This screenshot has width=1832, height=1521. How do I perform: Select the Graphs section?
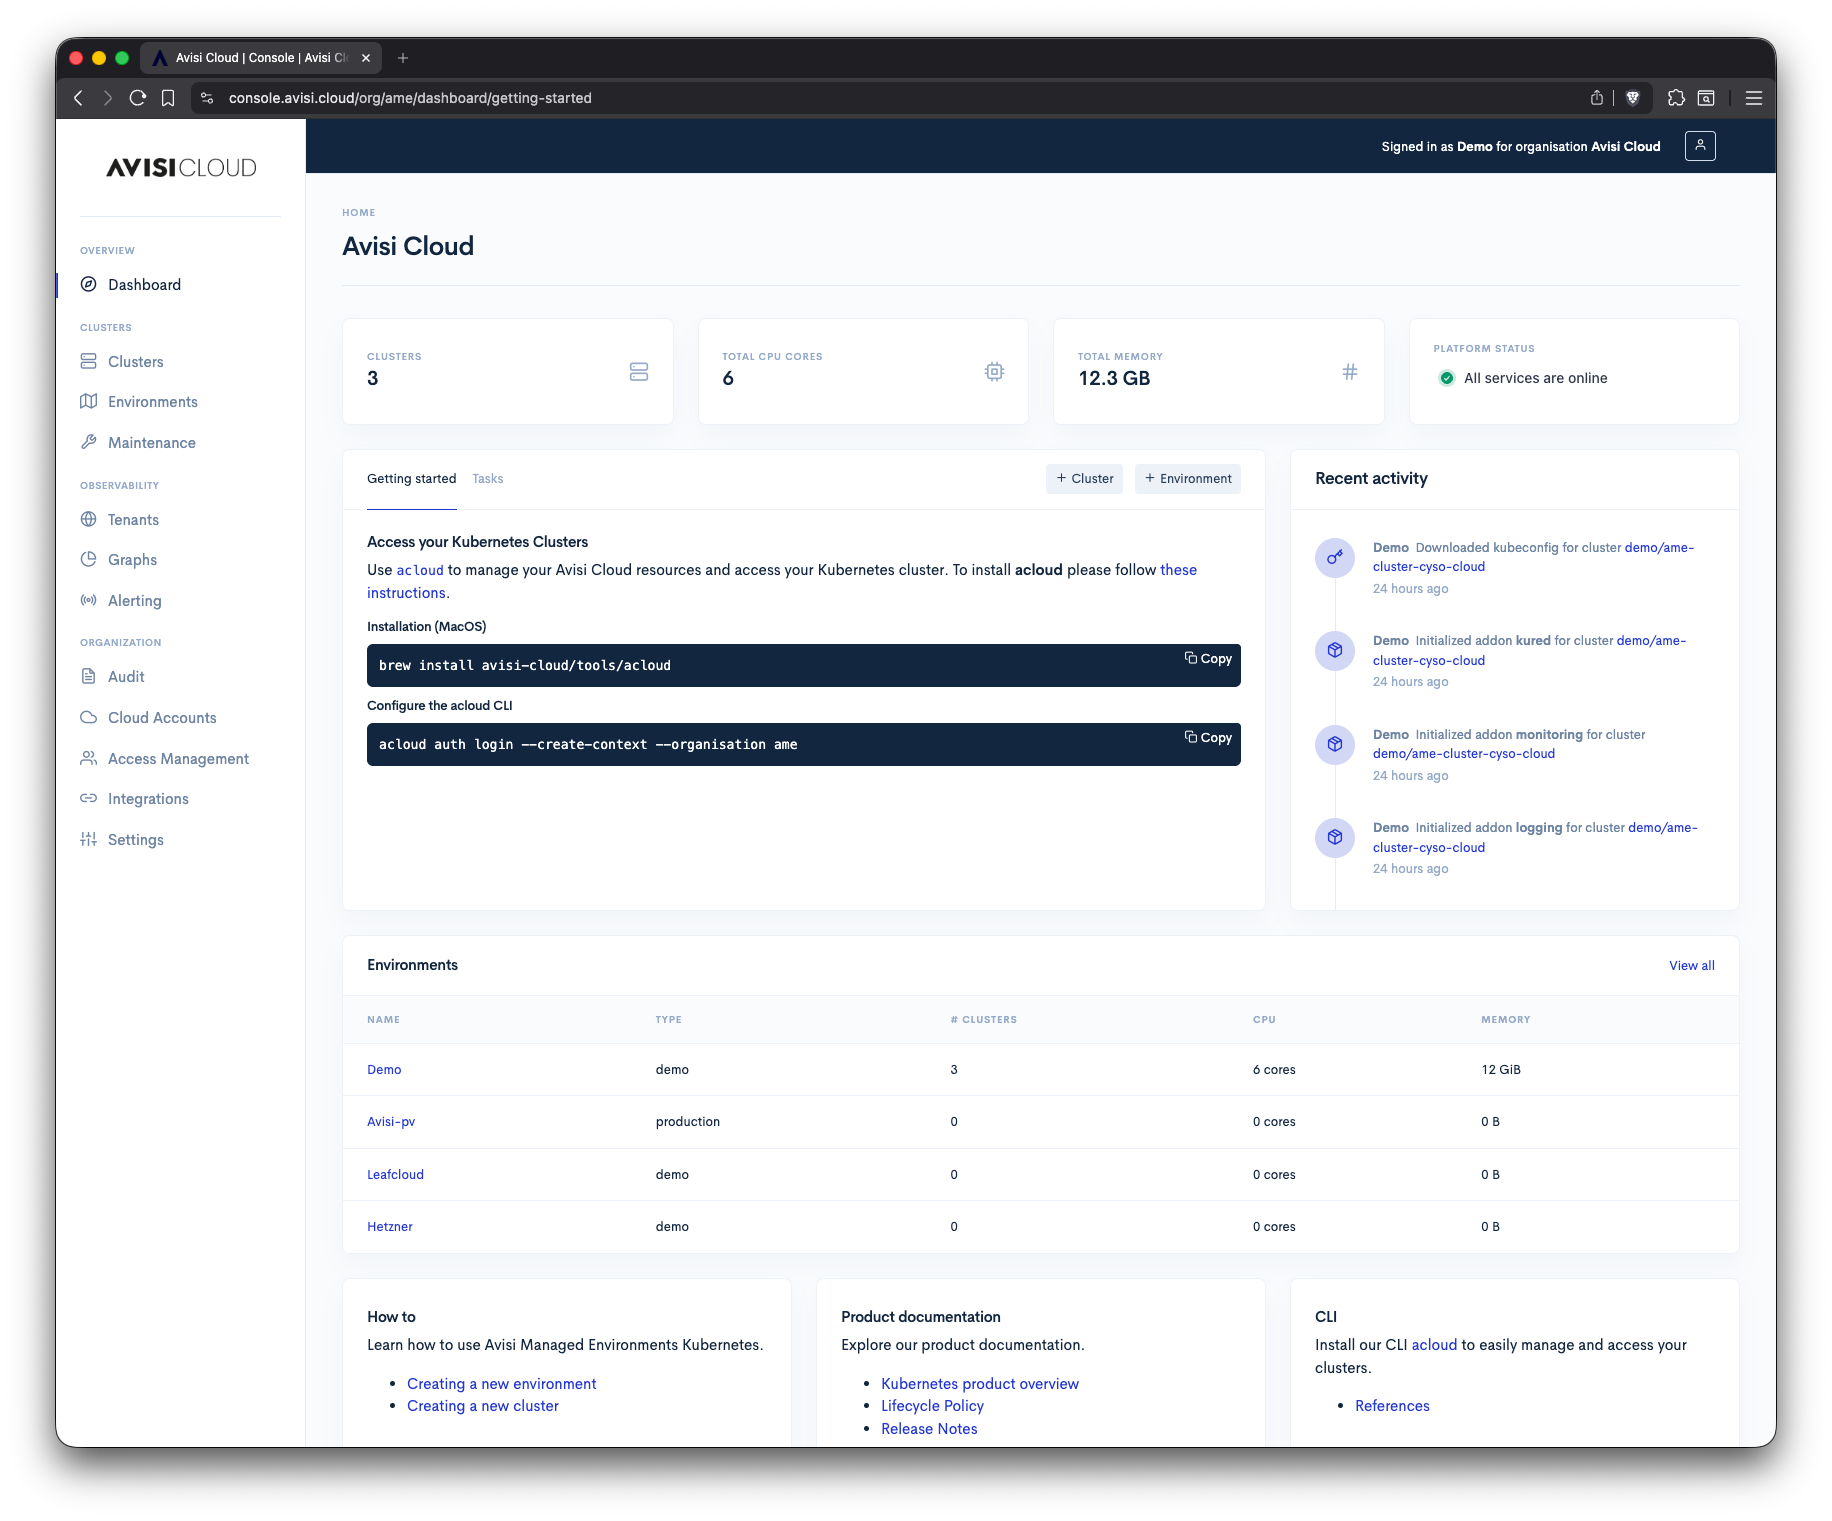tap(131, 559)
